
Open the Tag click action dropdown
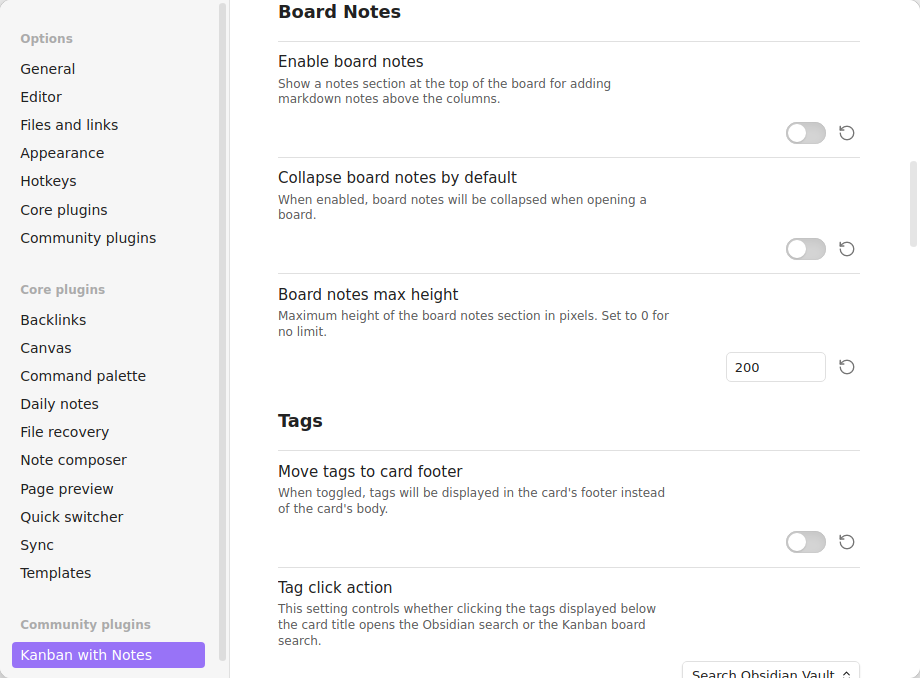[771, 670]
